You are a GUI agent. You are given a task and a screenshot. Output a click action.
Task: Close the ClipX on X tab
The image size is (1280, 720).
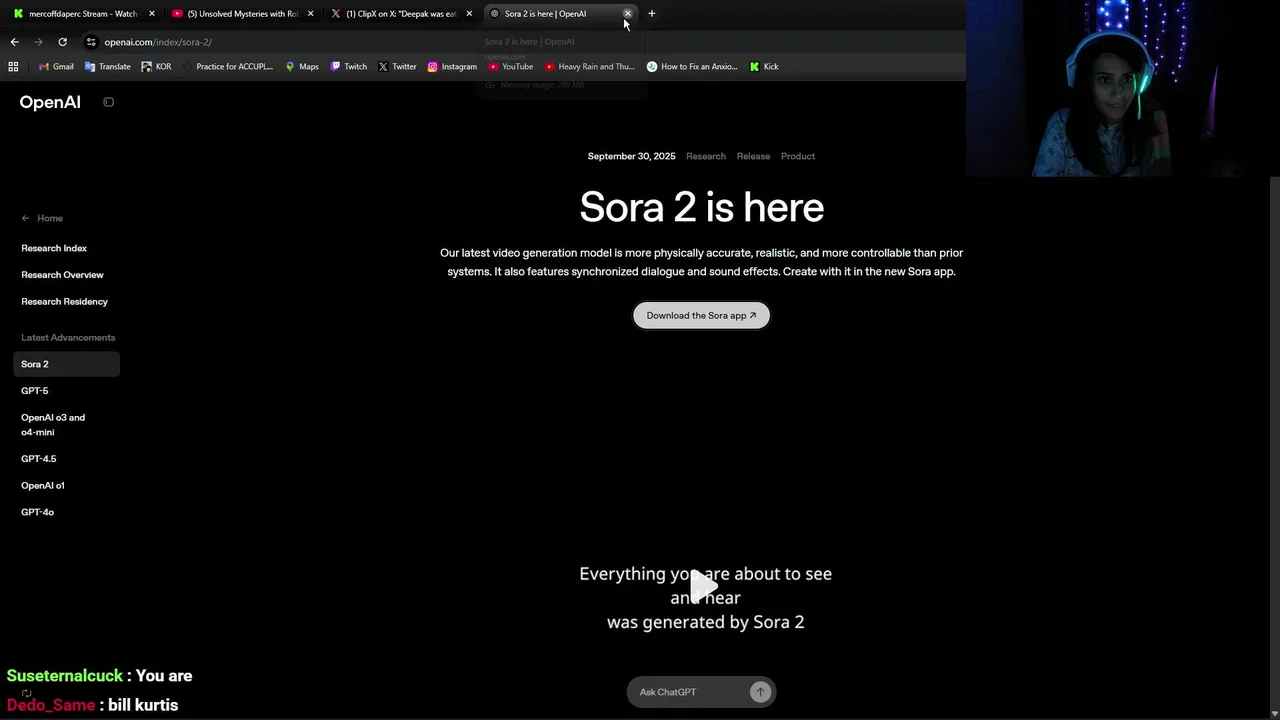pyautogui.click(x=469, y=14)
